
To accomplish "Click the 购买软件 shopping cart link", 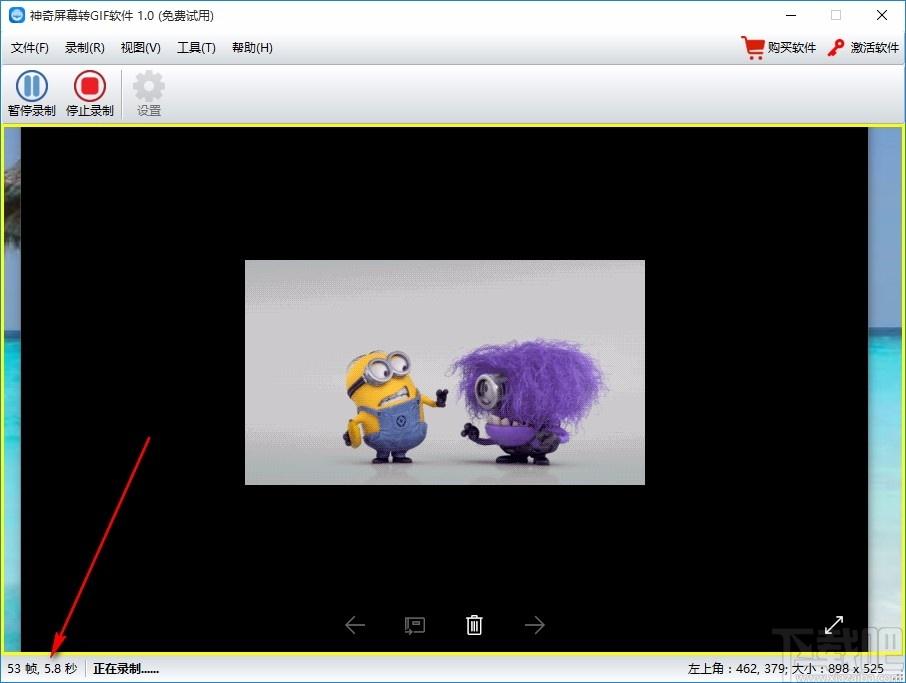I will coord(778,48).
